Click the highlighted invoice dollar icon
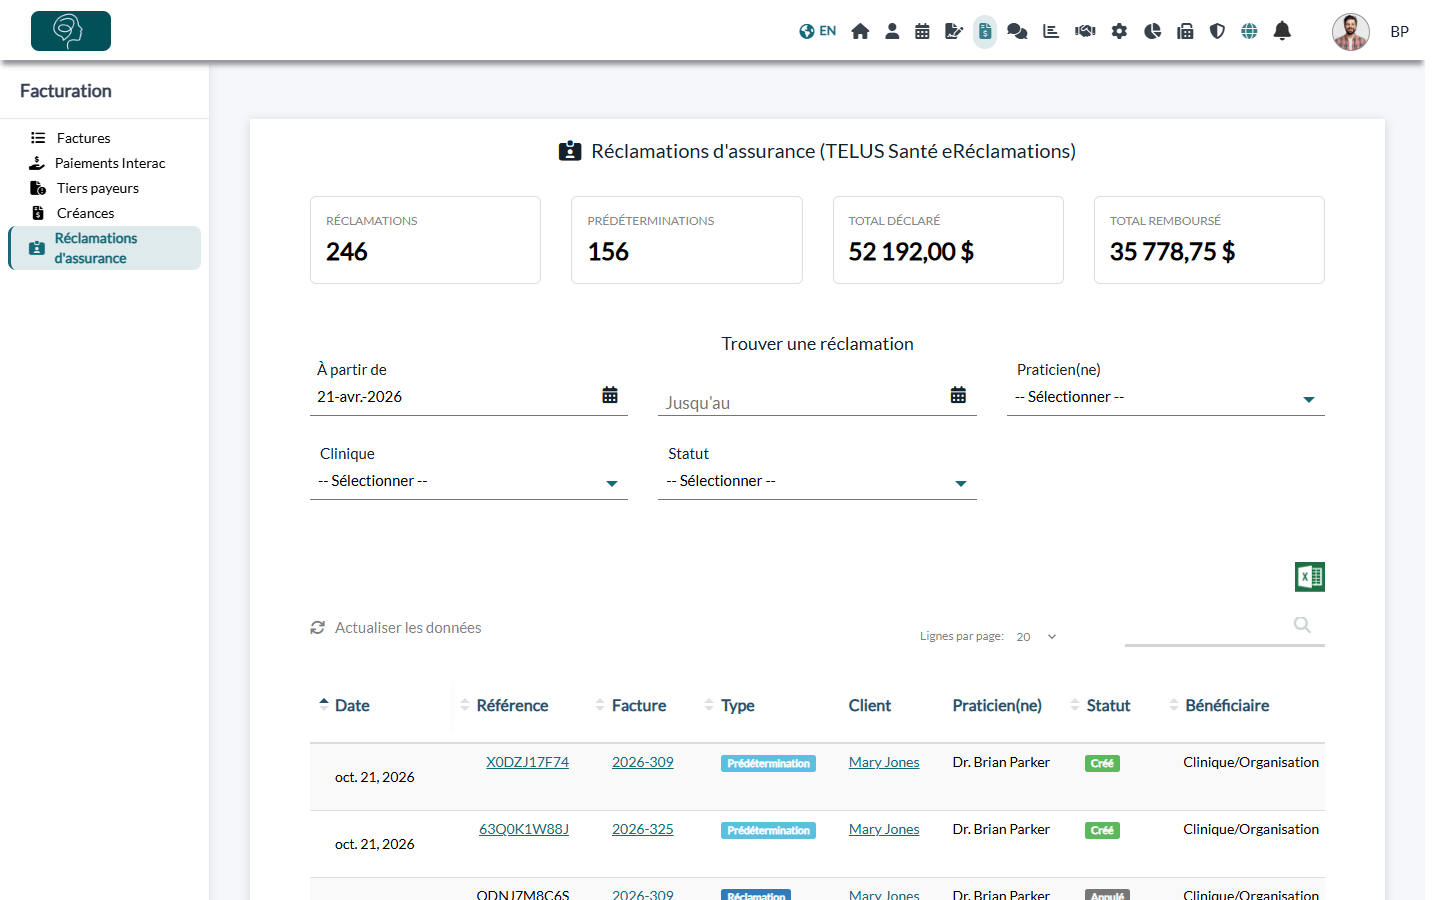The image size is (1440, 900). click(x=985, y=31)
